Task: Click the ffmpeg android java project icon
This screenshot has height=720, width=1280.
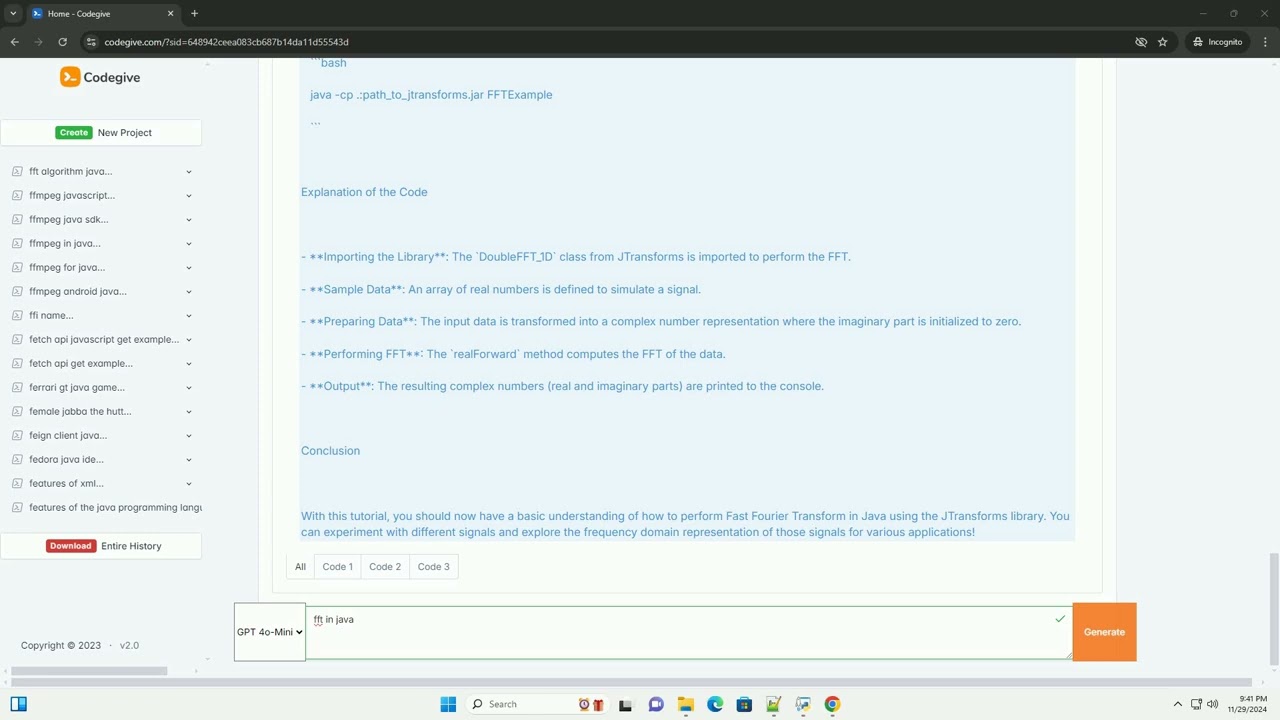Action: click(17, 292)
